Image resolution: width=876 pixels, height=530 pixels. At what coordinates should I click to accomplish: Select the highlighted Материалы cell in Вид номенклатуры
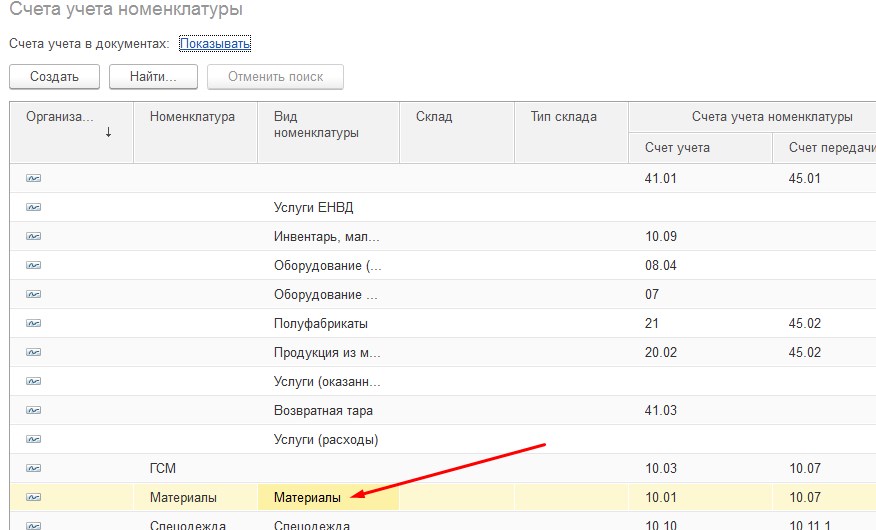pos(328,498)
